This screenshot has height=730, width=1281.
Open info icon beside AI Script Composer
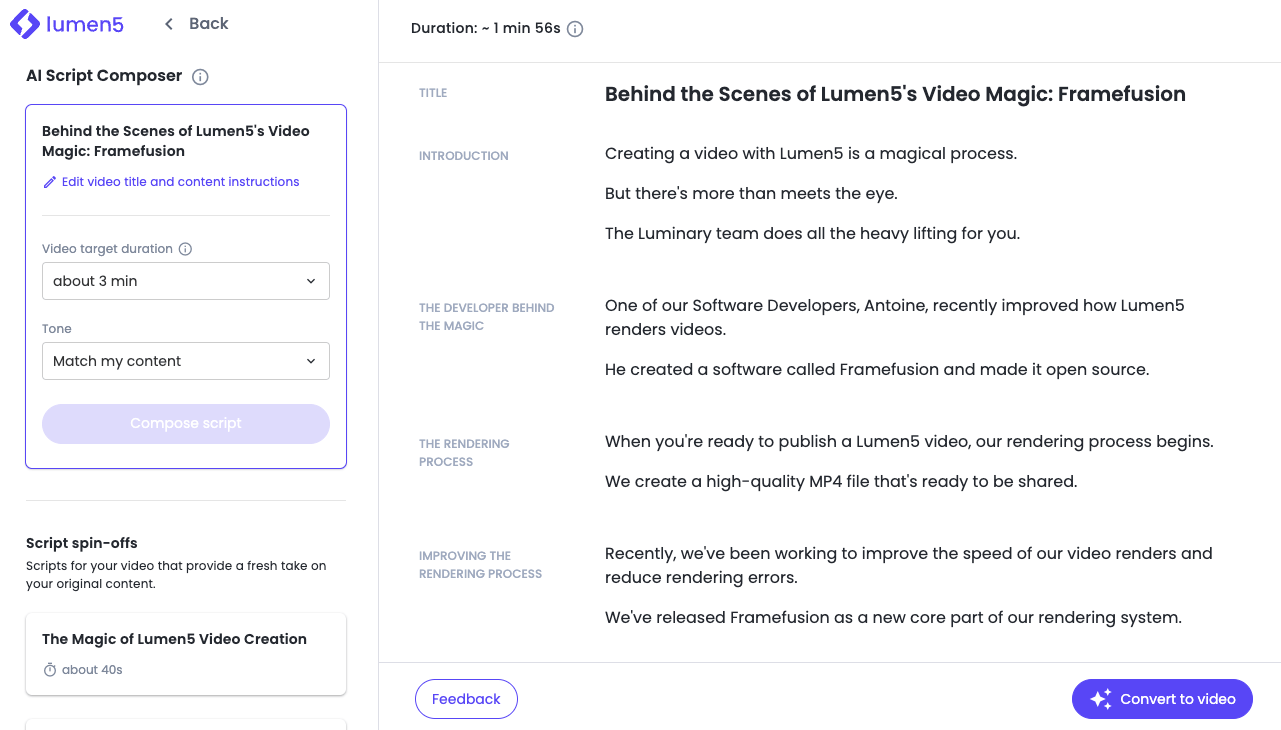click(200, 77)
